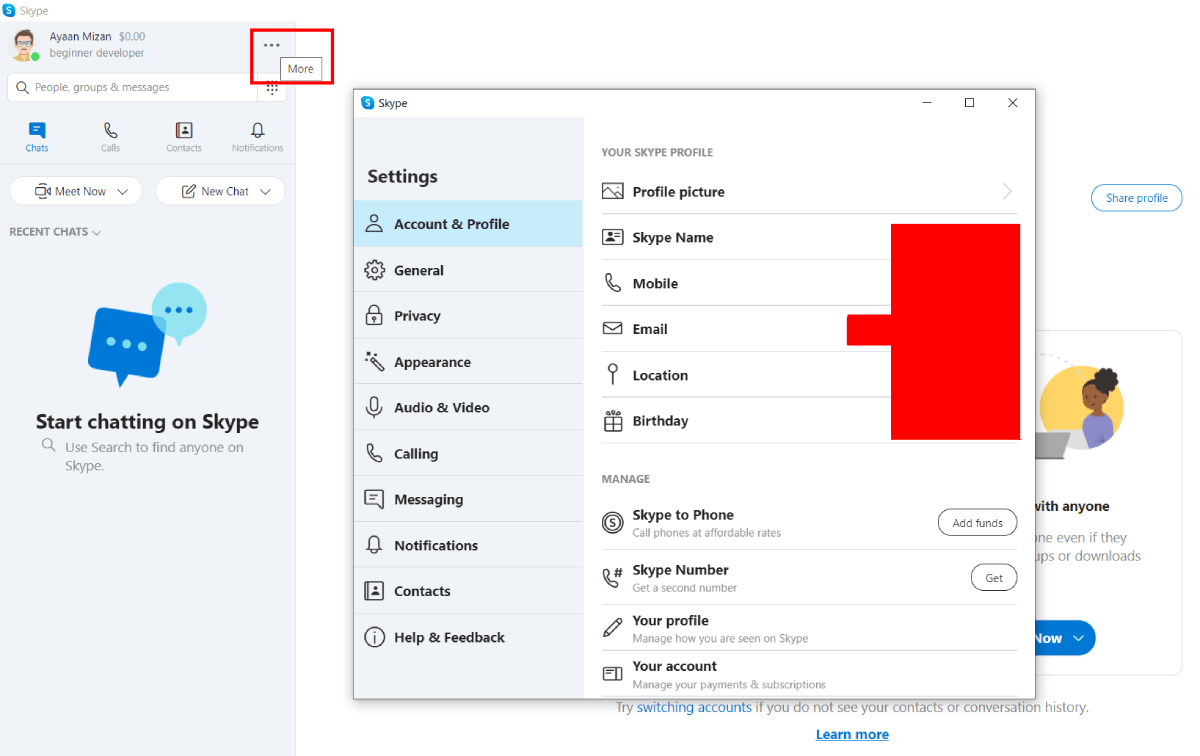The height and width of the screenshot is (756, 1200).
Task: Click the Birthday row
Action: [x=809, y=421]
